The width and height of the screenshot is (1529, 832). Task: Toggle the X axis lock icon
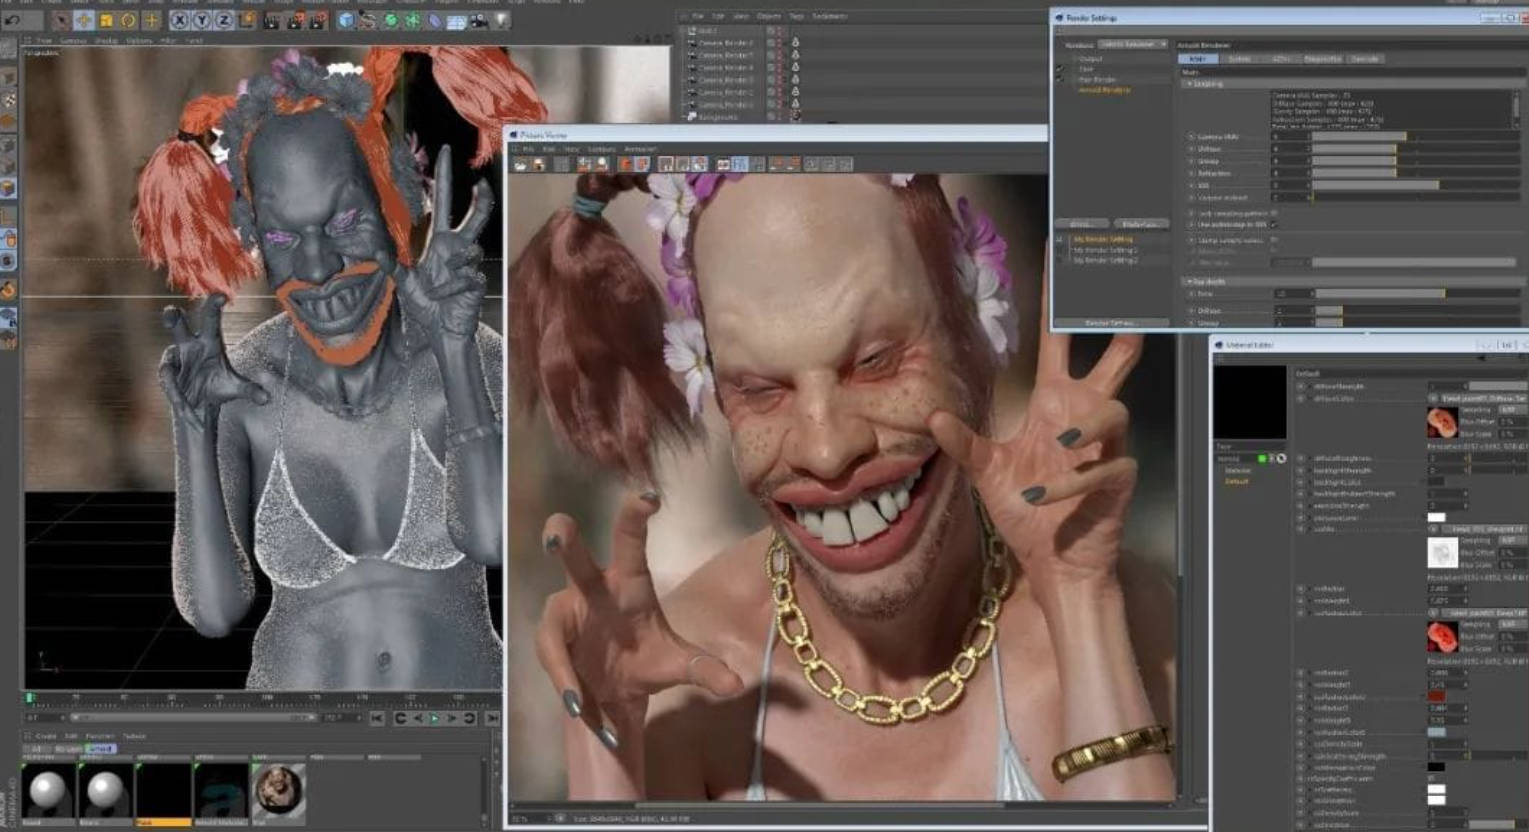point(180,20)
